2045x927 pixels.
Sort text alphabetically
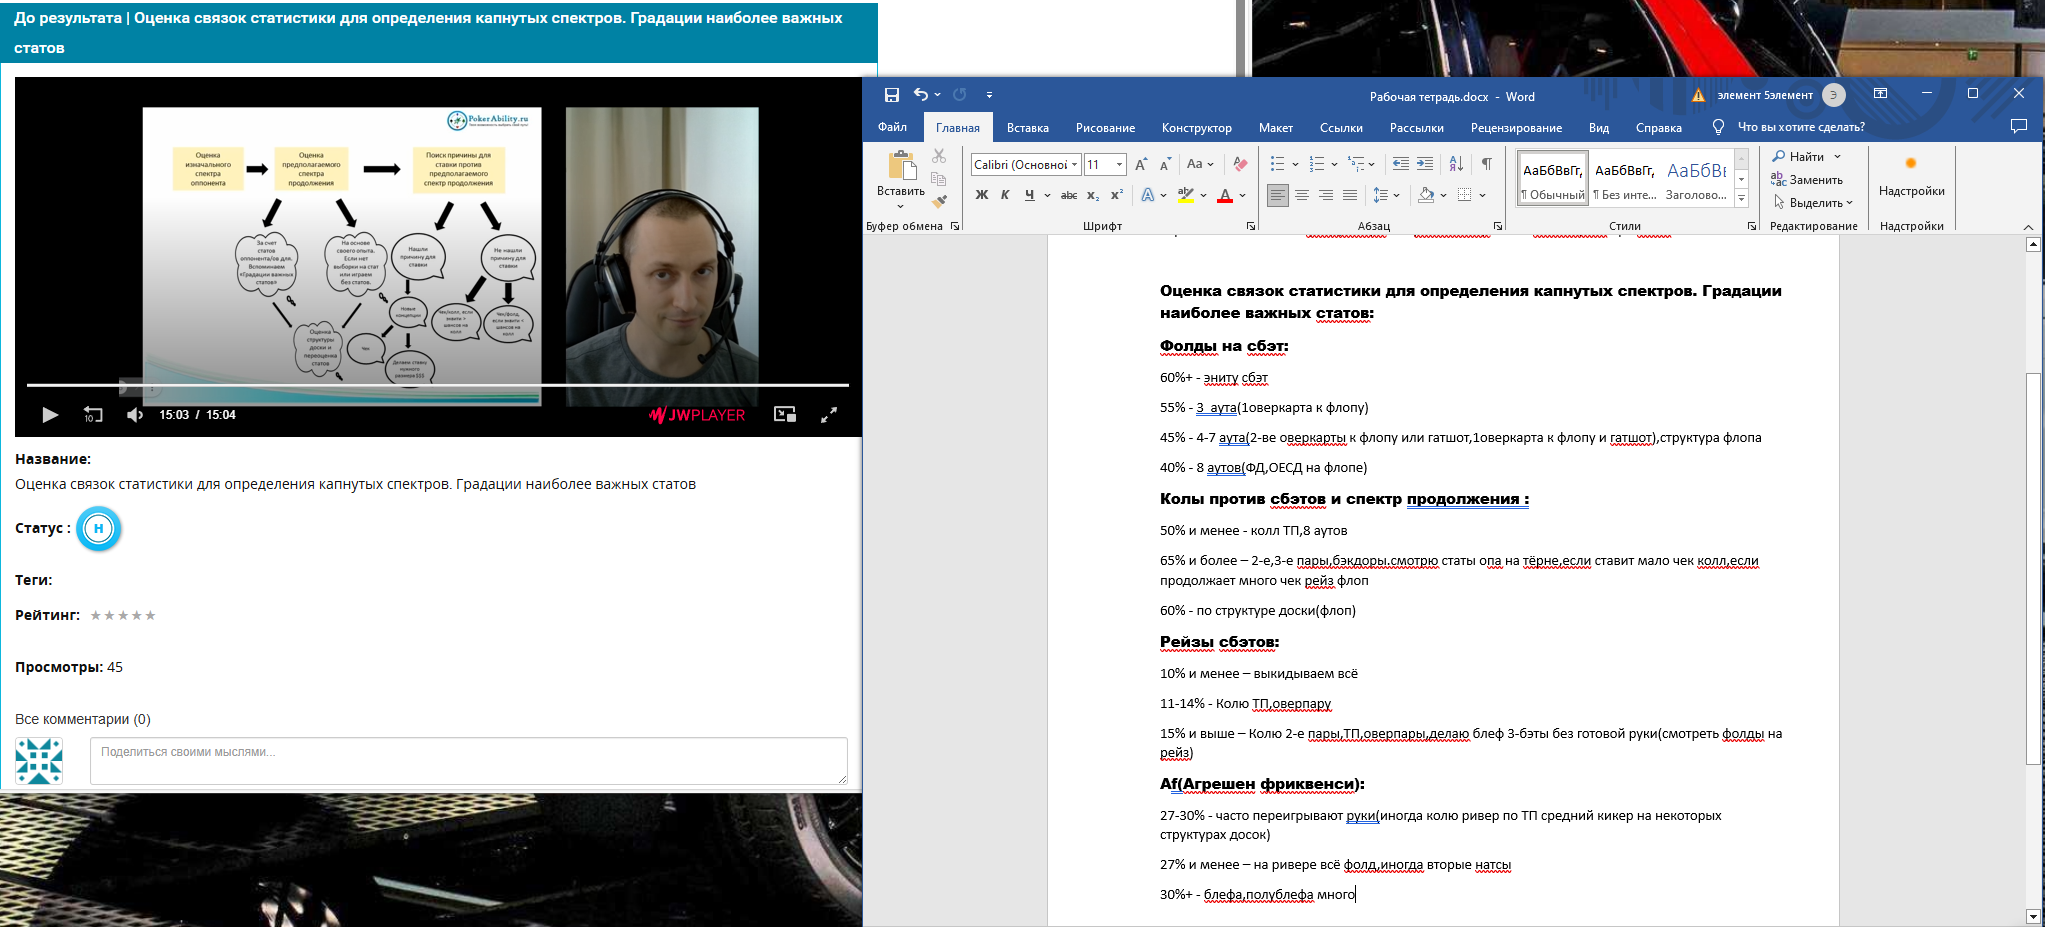[x=1456, y=164]
